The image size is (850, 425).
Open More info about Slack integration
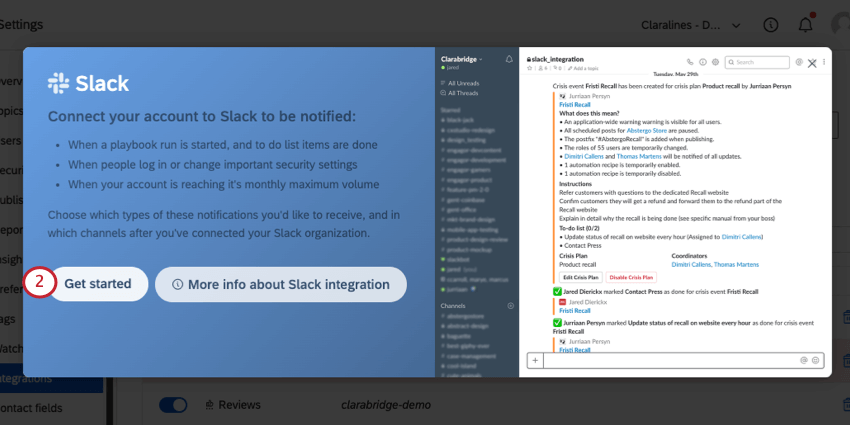(x=281, y=284)
